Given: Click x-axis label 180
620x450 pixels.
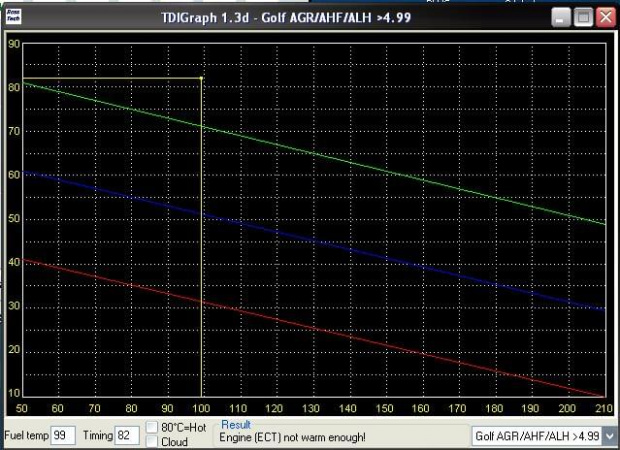Looking at the screenshot, I should (x=494, y=408).
